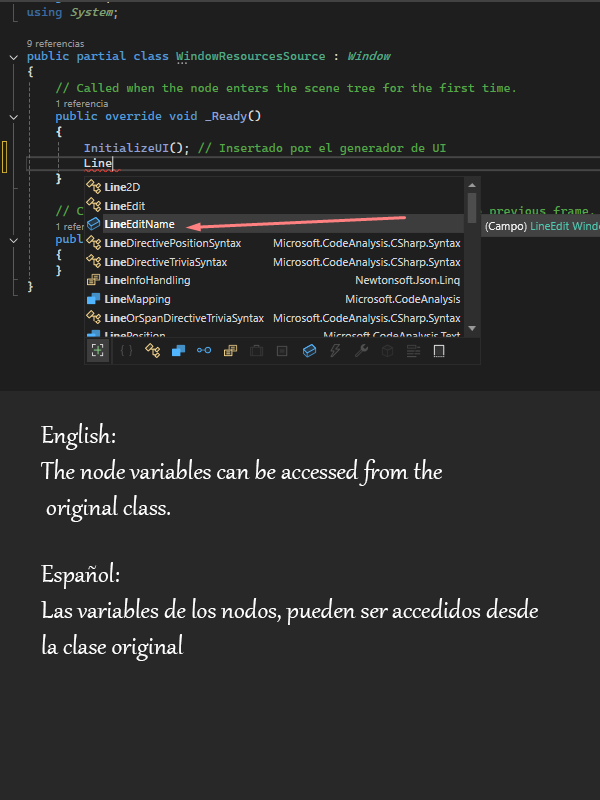The height and width of the screenshot is (800, 600).
Task: Filter completions by Structures blue squares icon
Action: tap(179, 351)
